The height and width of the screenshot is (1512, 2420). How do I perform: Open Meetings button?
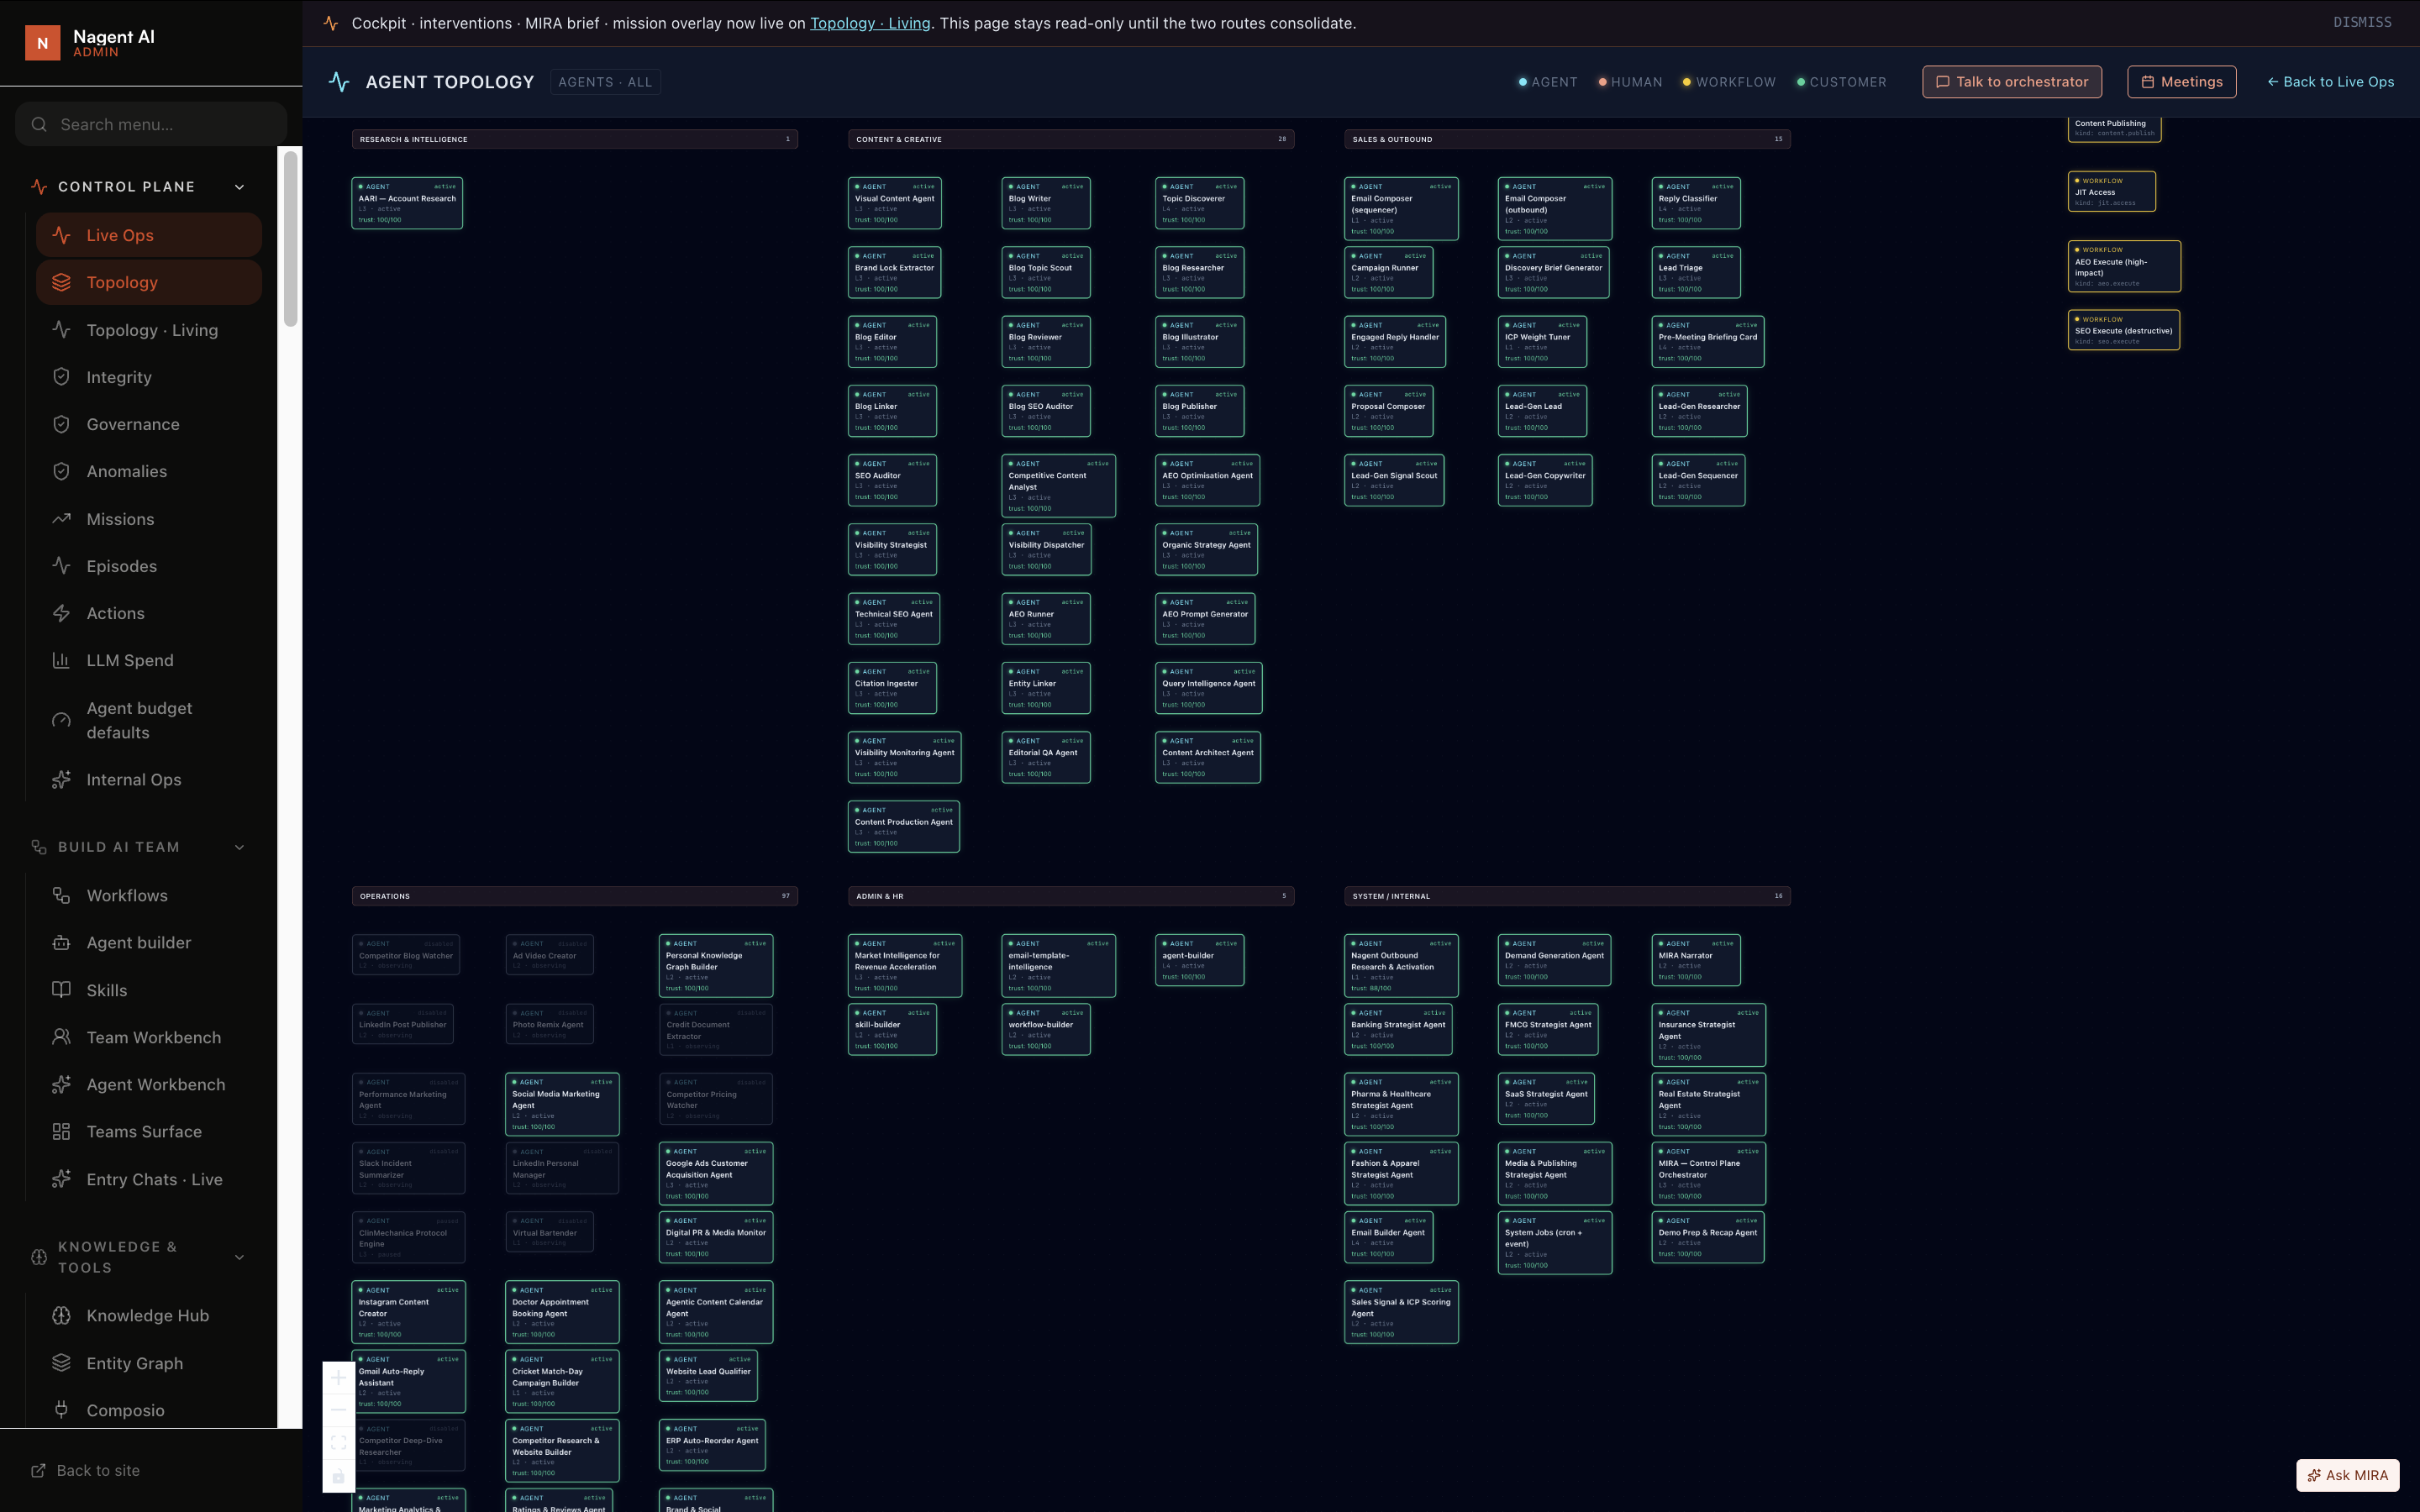pyautogui.click(x=2182, y=82)
